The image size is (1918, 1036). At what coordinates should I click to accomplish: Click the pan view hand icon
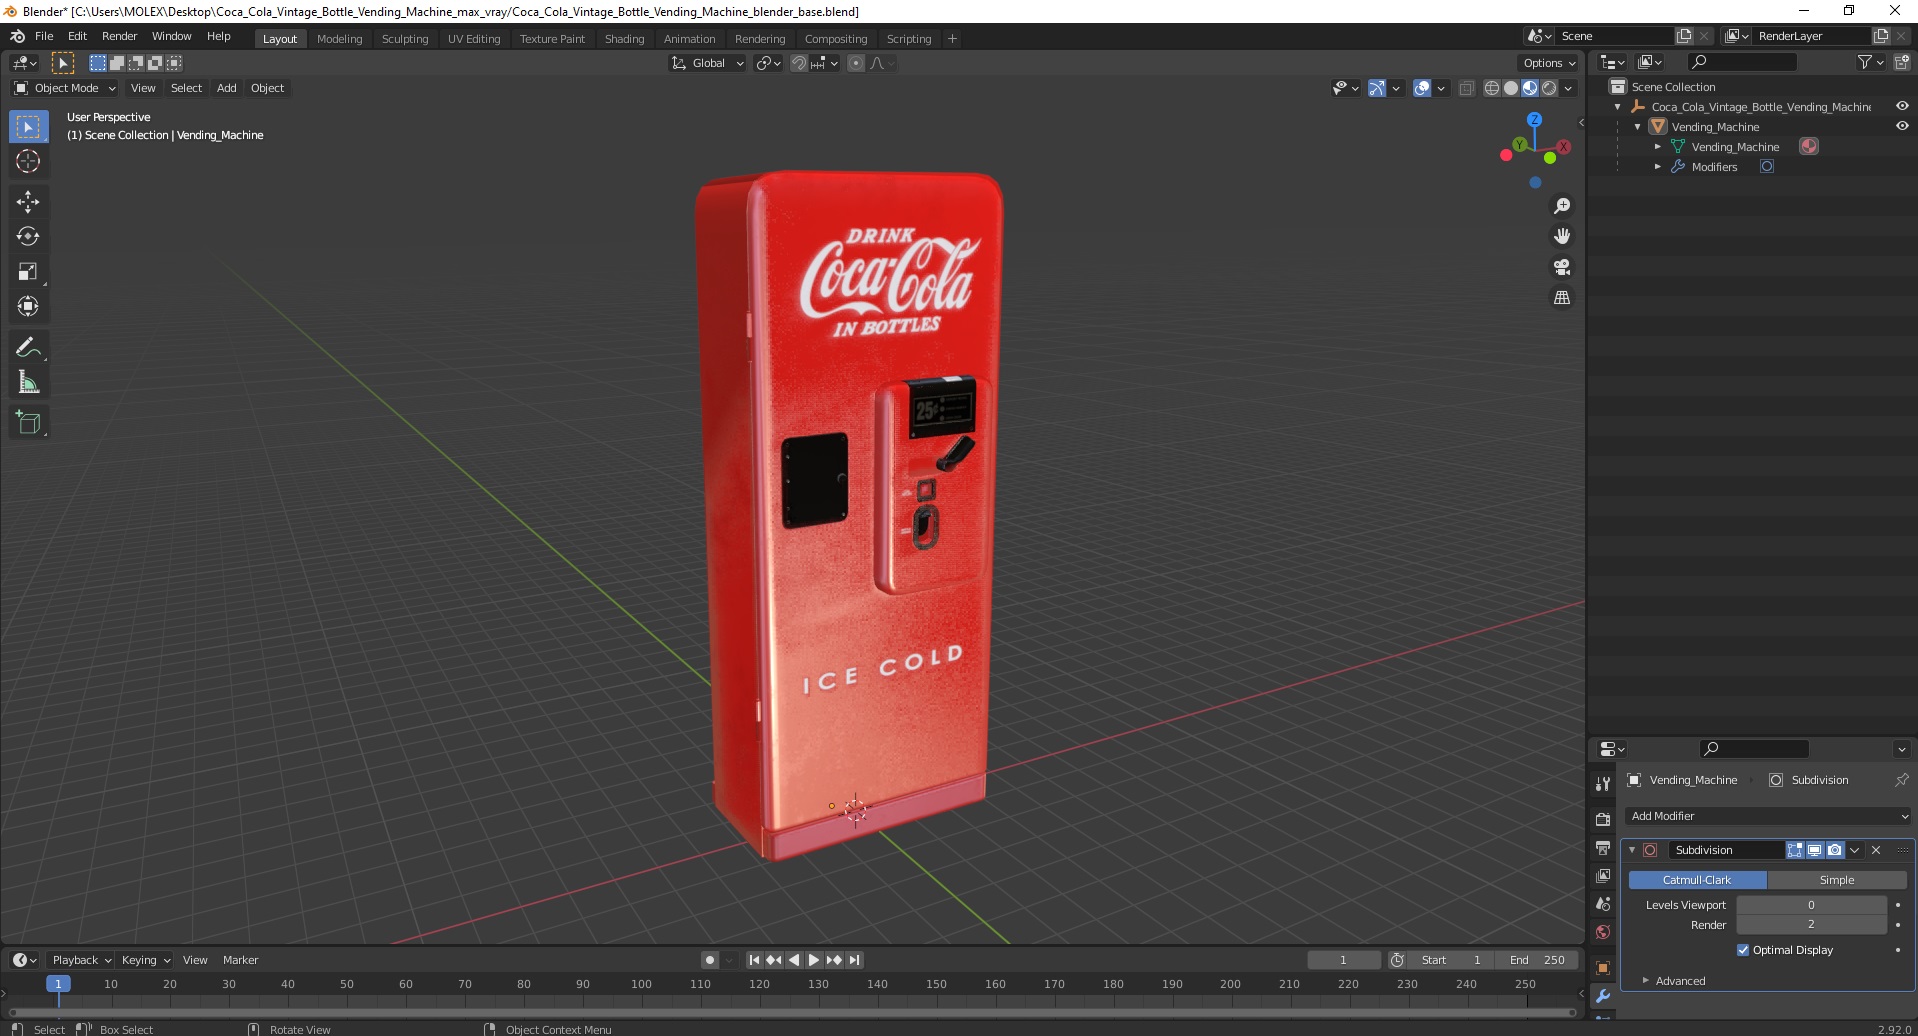point(1561,237)
